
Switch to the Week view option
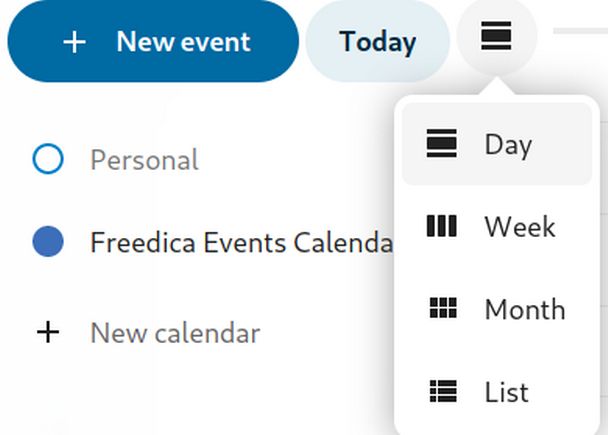[519, 226]
